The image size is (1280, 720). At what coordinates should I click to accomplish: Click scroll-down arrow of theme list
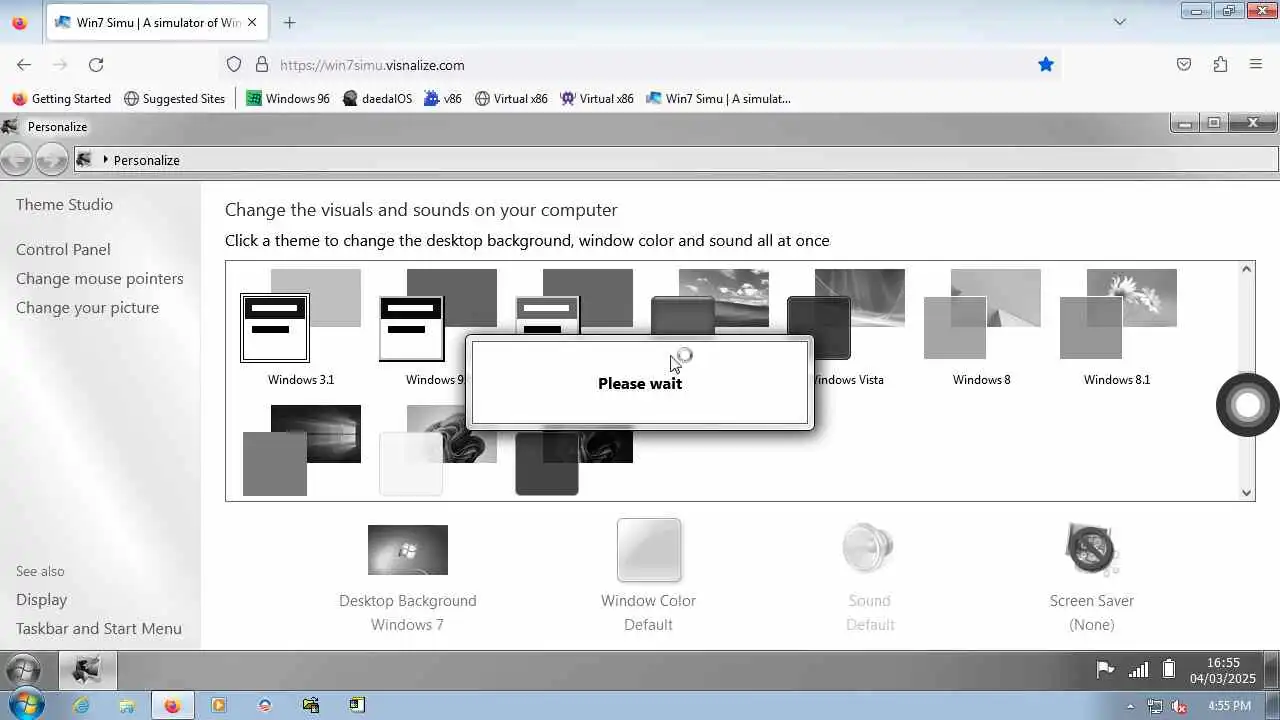1247,492
